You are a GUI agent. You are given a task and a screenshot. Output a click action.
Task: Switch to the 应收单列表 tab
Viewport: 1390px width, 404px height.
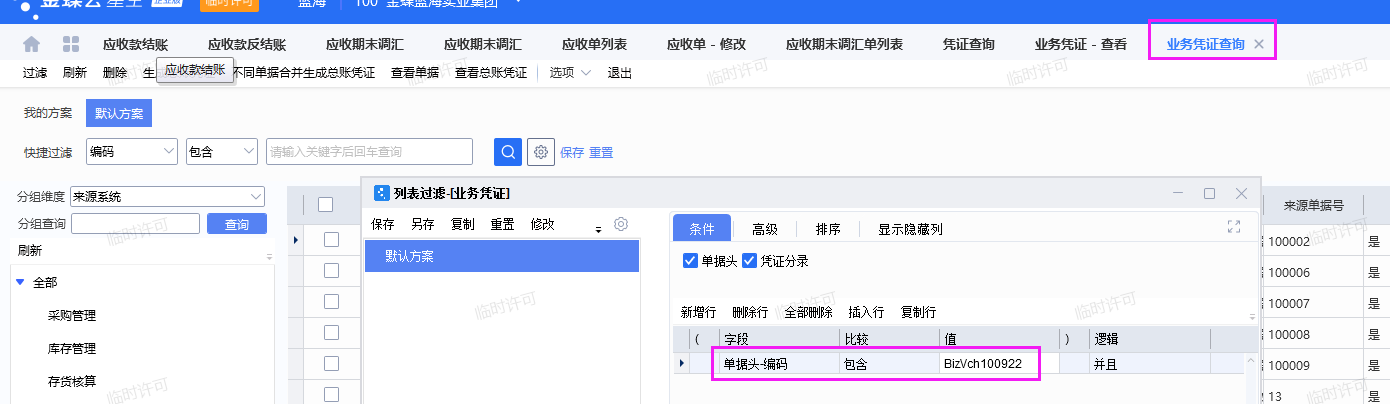coord(594,44)
